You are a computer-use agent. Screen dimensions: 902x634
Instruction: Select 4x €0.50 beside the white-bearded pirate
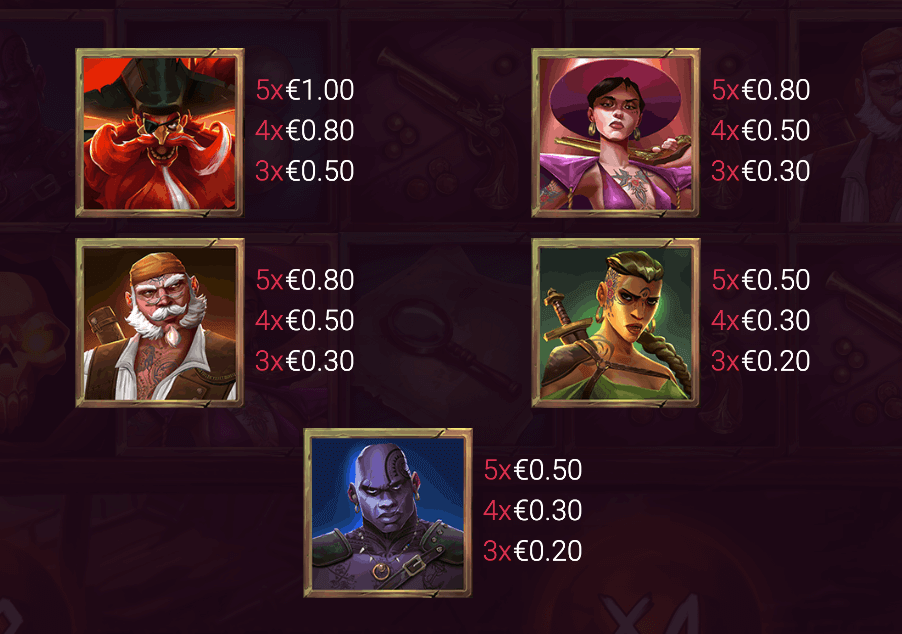pos(305,320)
